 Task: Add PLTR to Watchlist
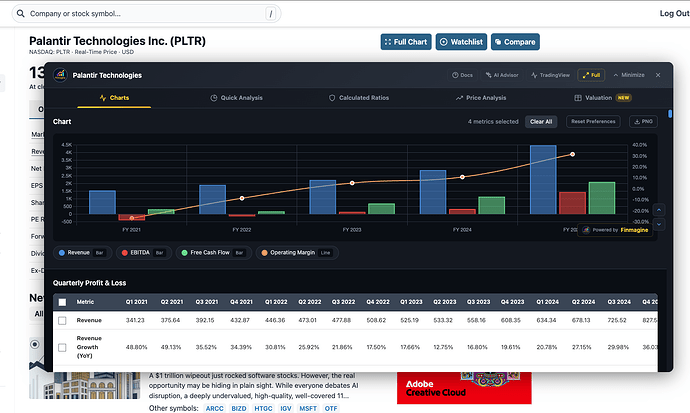pos(461,42)
